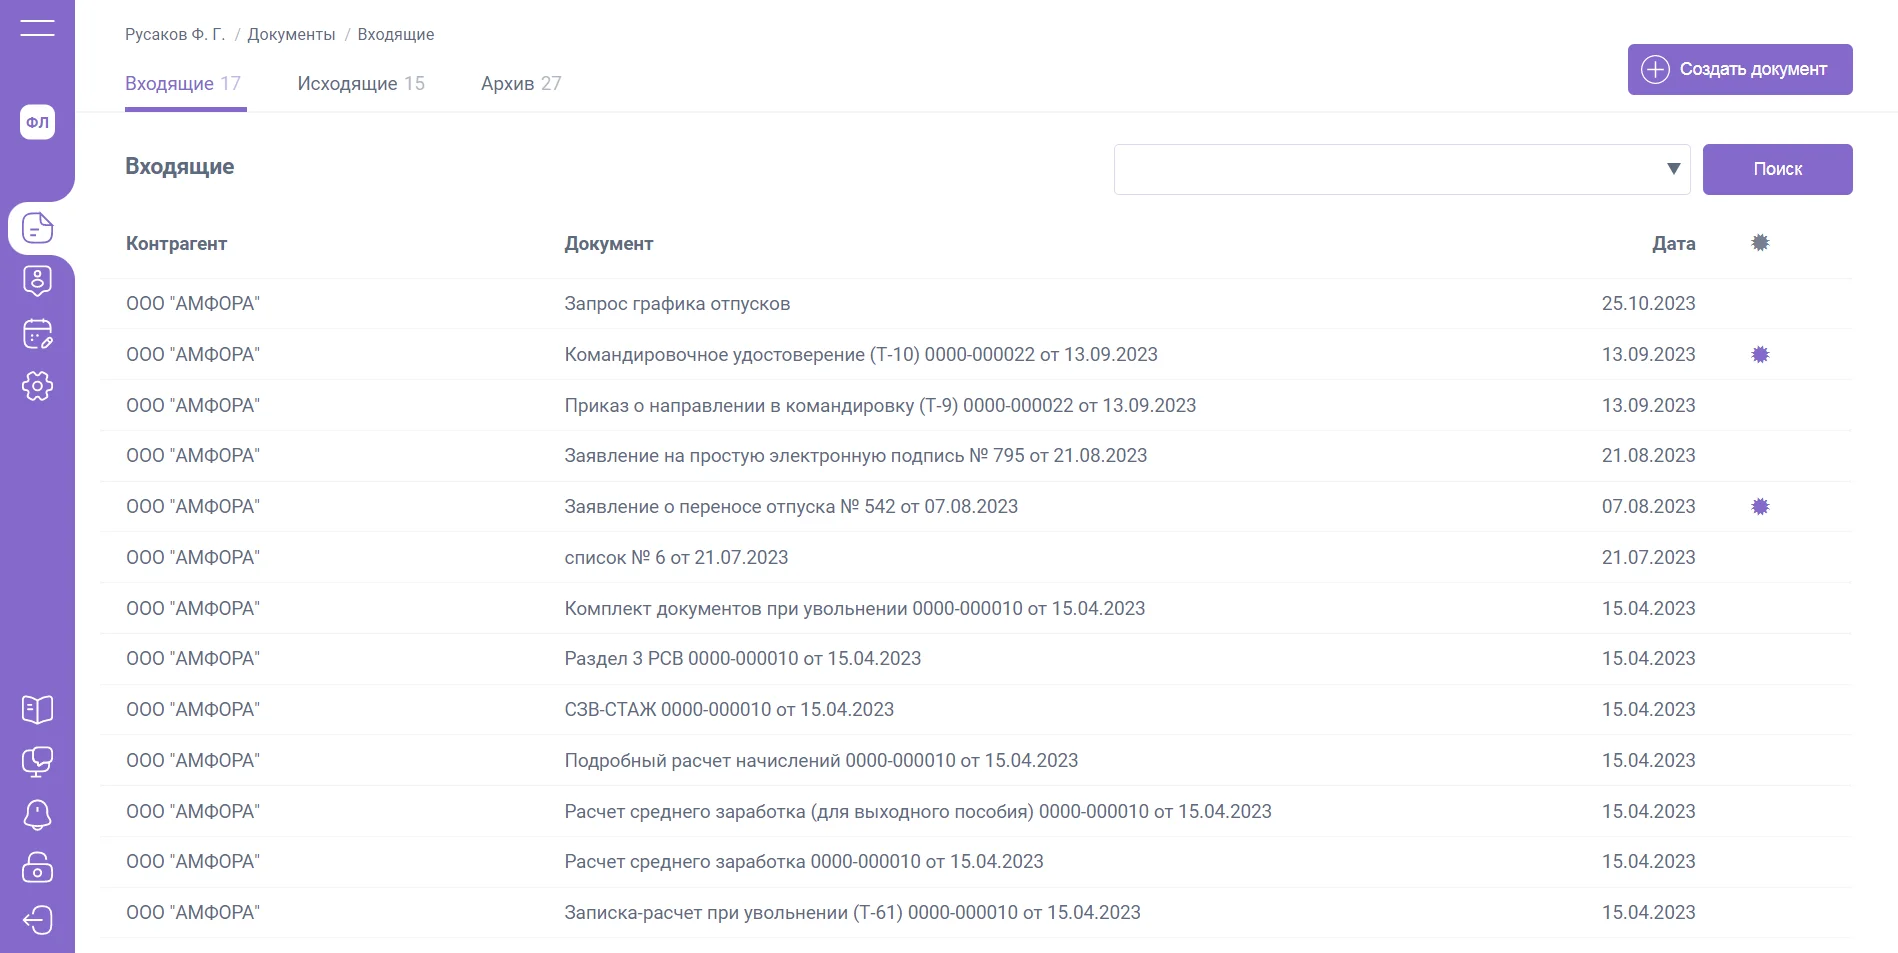Open settings gear in sidebar
1898x953 pixels.
37,386
